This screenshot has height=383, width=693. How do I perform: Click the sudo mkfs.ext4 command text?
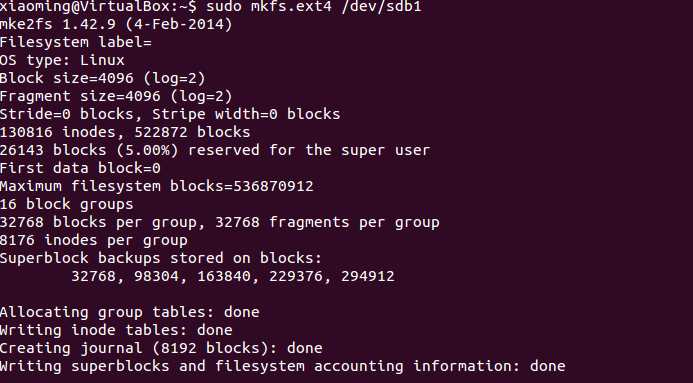tap(269, 6)
